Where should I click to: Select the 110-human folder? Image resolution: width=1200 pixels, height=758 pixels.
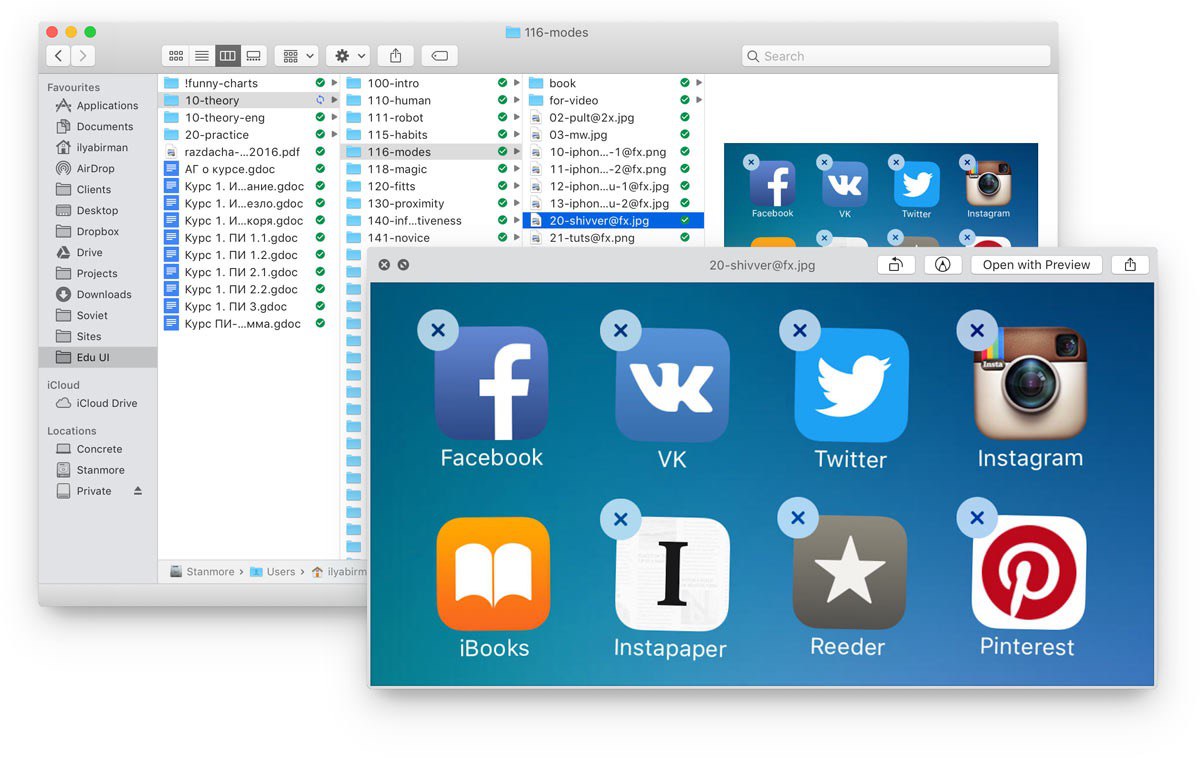431,100
